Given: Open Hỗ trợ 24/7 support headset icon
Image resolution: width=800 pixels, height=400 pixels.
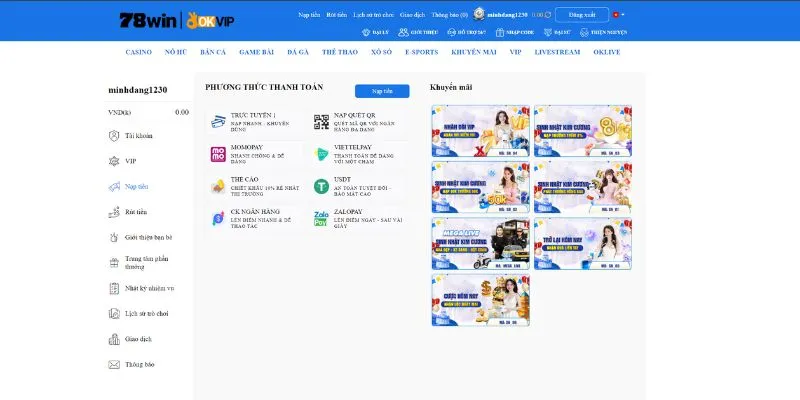Looking at the screenshot, I should [x=452, y=32].
